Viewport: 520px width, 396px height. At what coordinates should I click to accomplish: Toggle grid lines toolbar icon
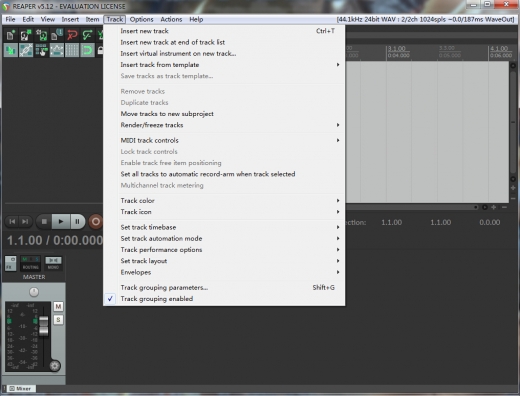point(72,51)
